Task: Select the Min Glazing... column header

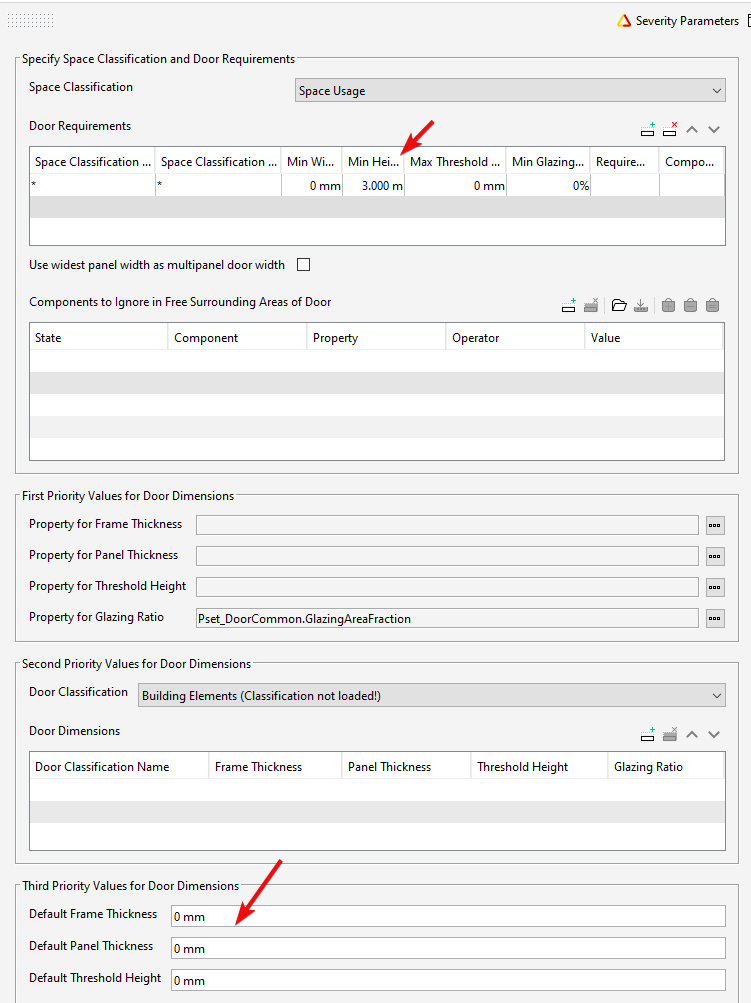Action: coord(548,162)
